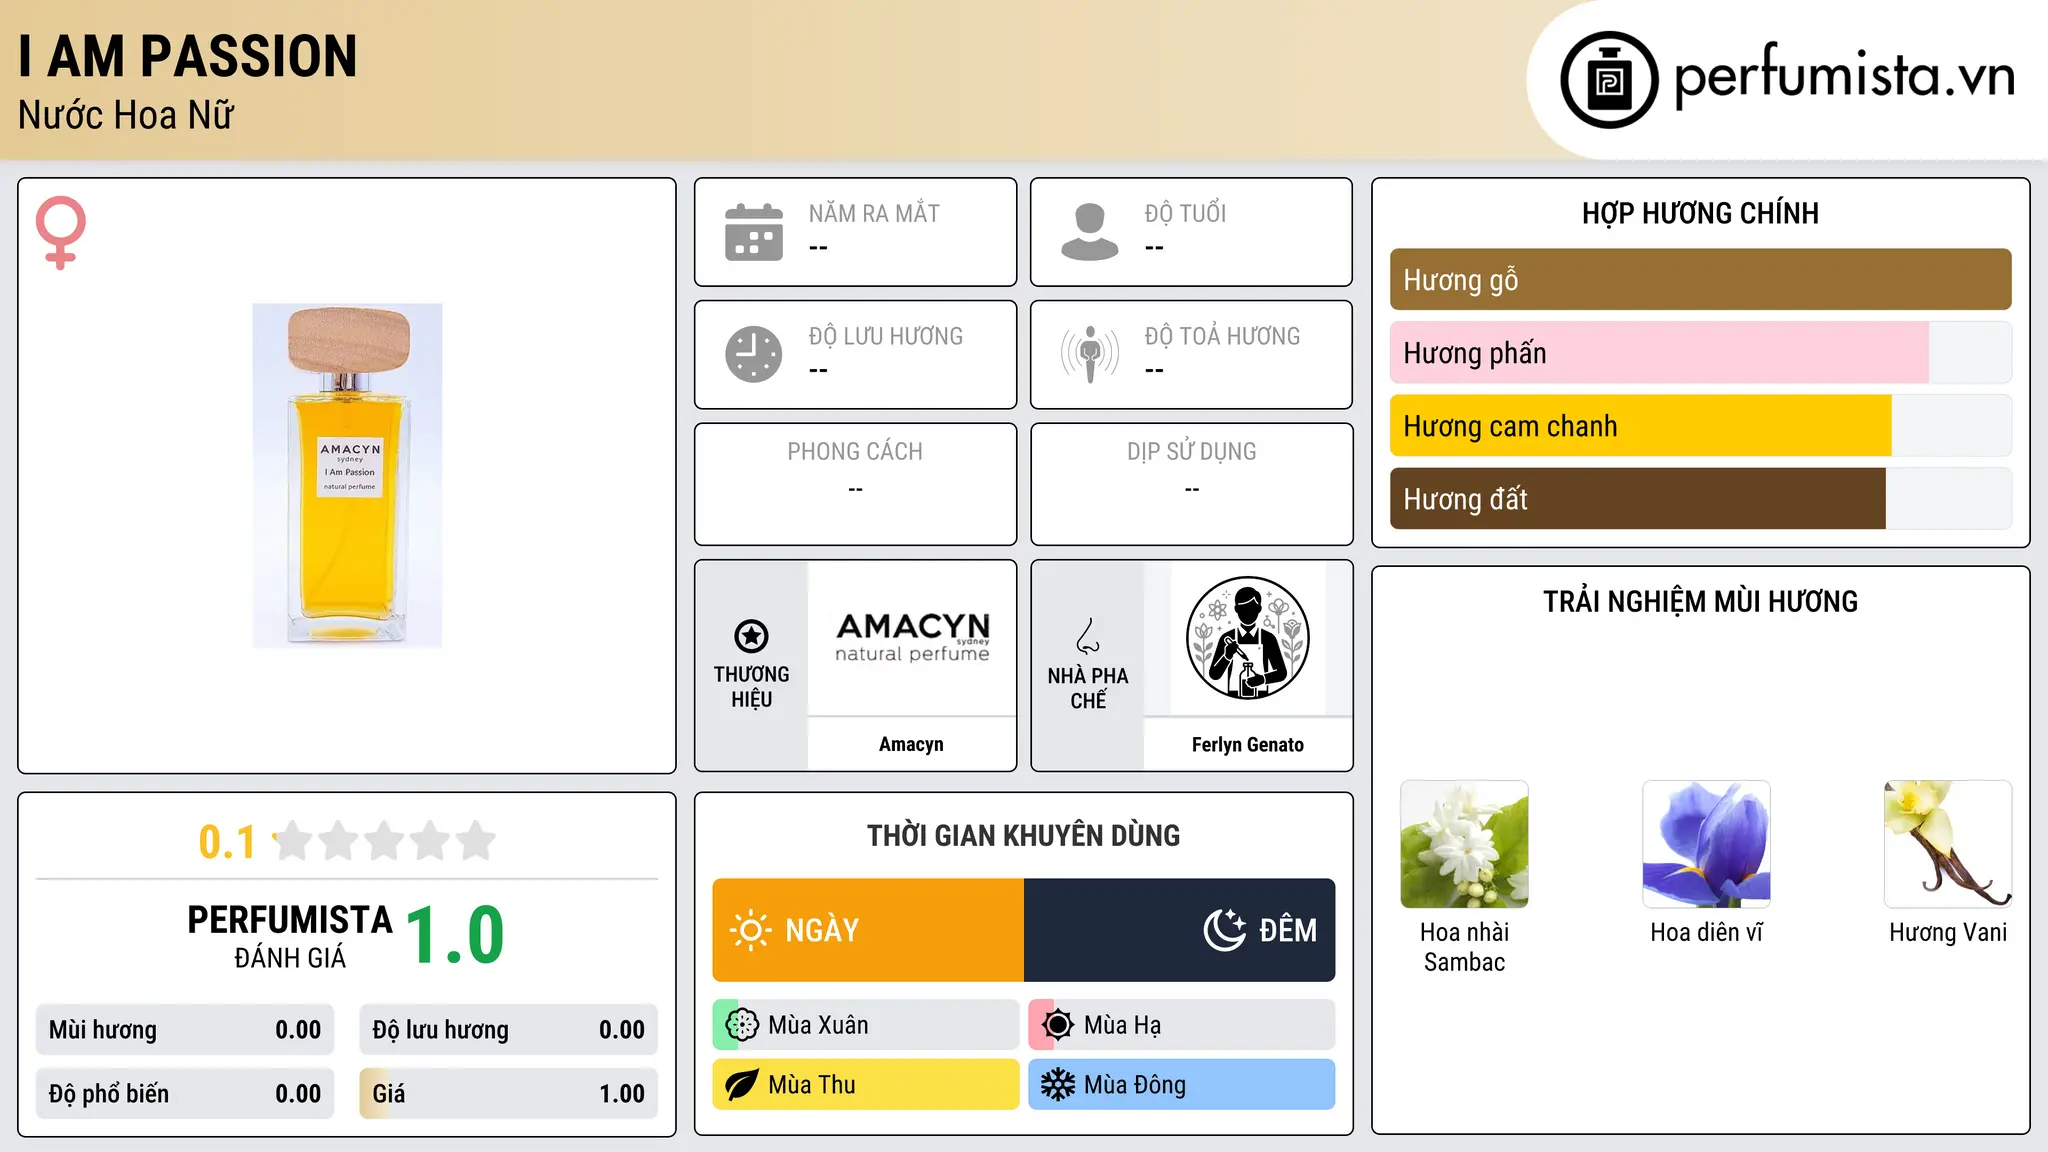Click the female gender symbol icon
The width and height of the screenshot is (2048, 1152).
(x=61, y=233)
